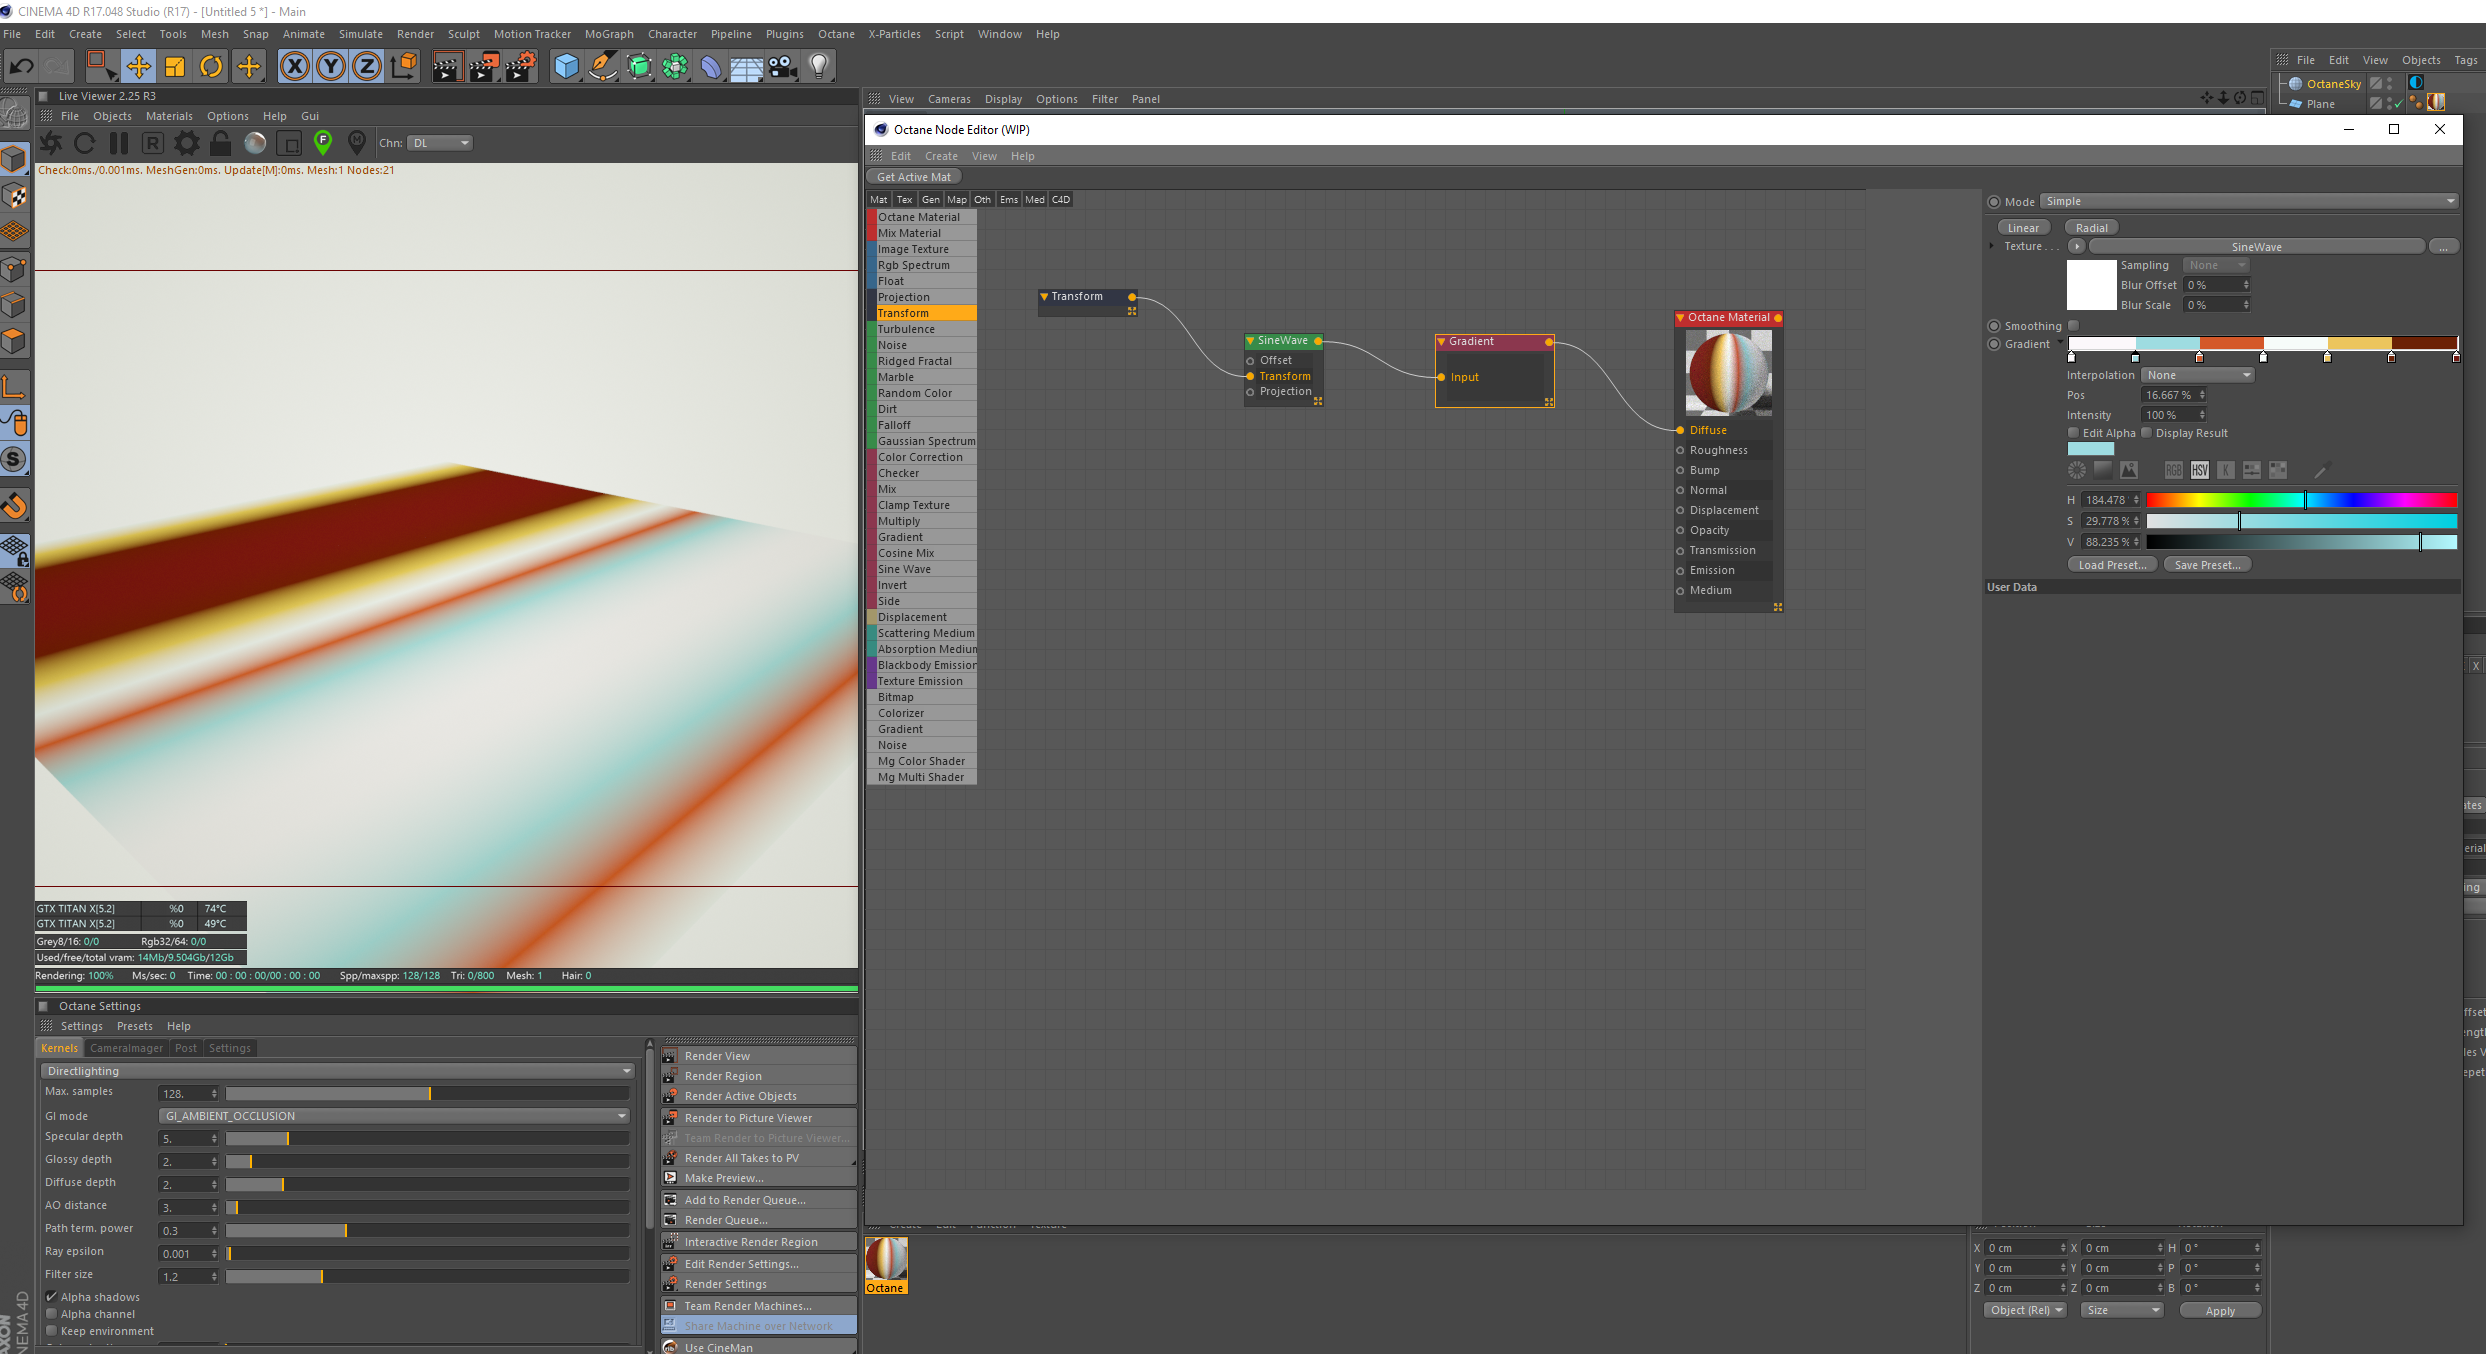2486x1354 pixels.
Task: Pick color with the eyedropper tool
Action: coord(2322,470)
